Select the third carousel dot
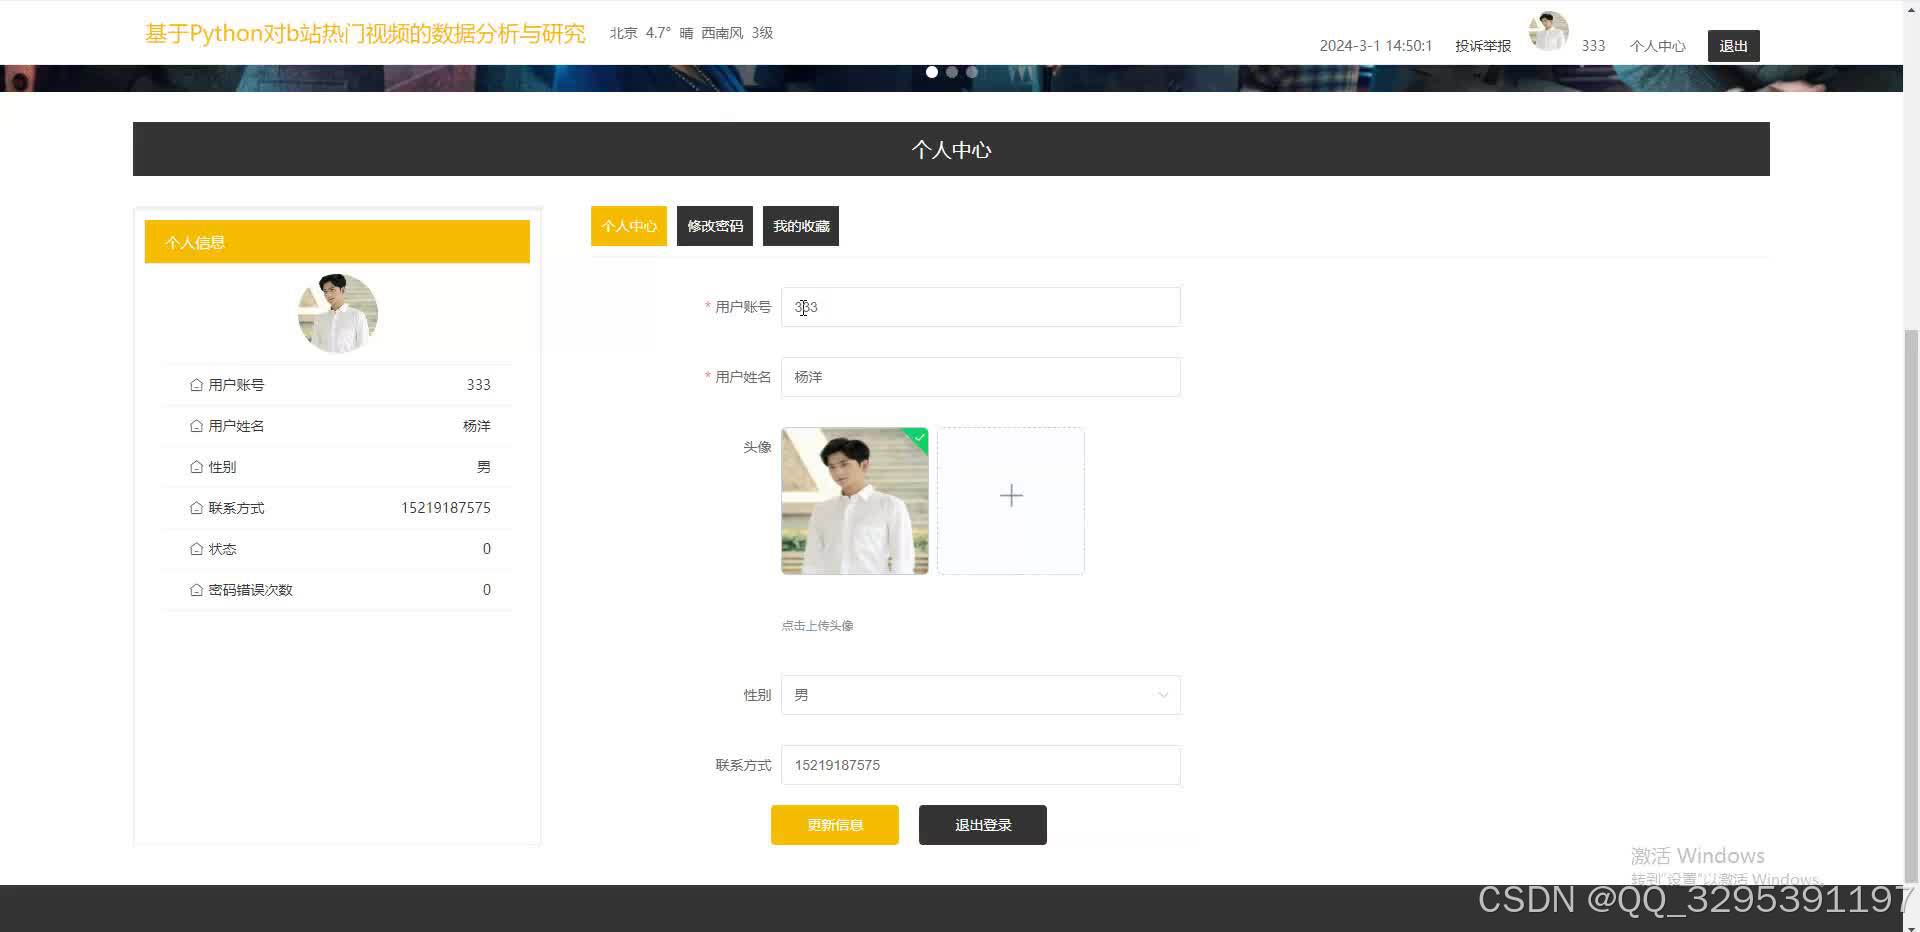This screenshot has height=932, width=1920. (x=972, y=72)
